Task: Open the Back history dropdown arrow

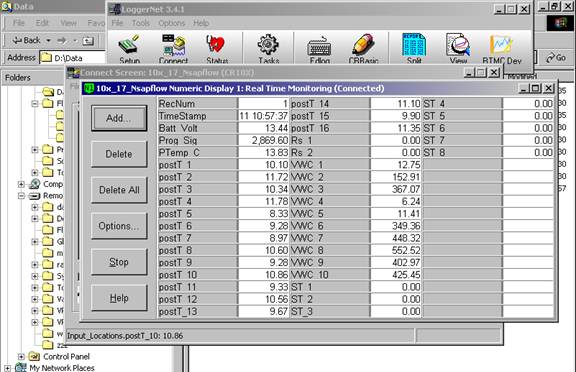Action: click(48, 40)
